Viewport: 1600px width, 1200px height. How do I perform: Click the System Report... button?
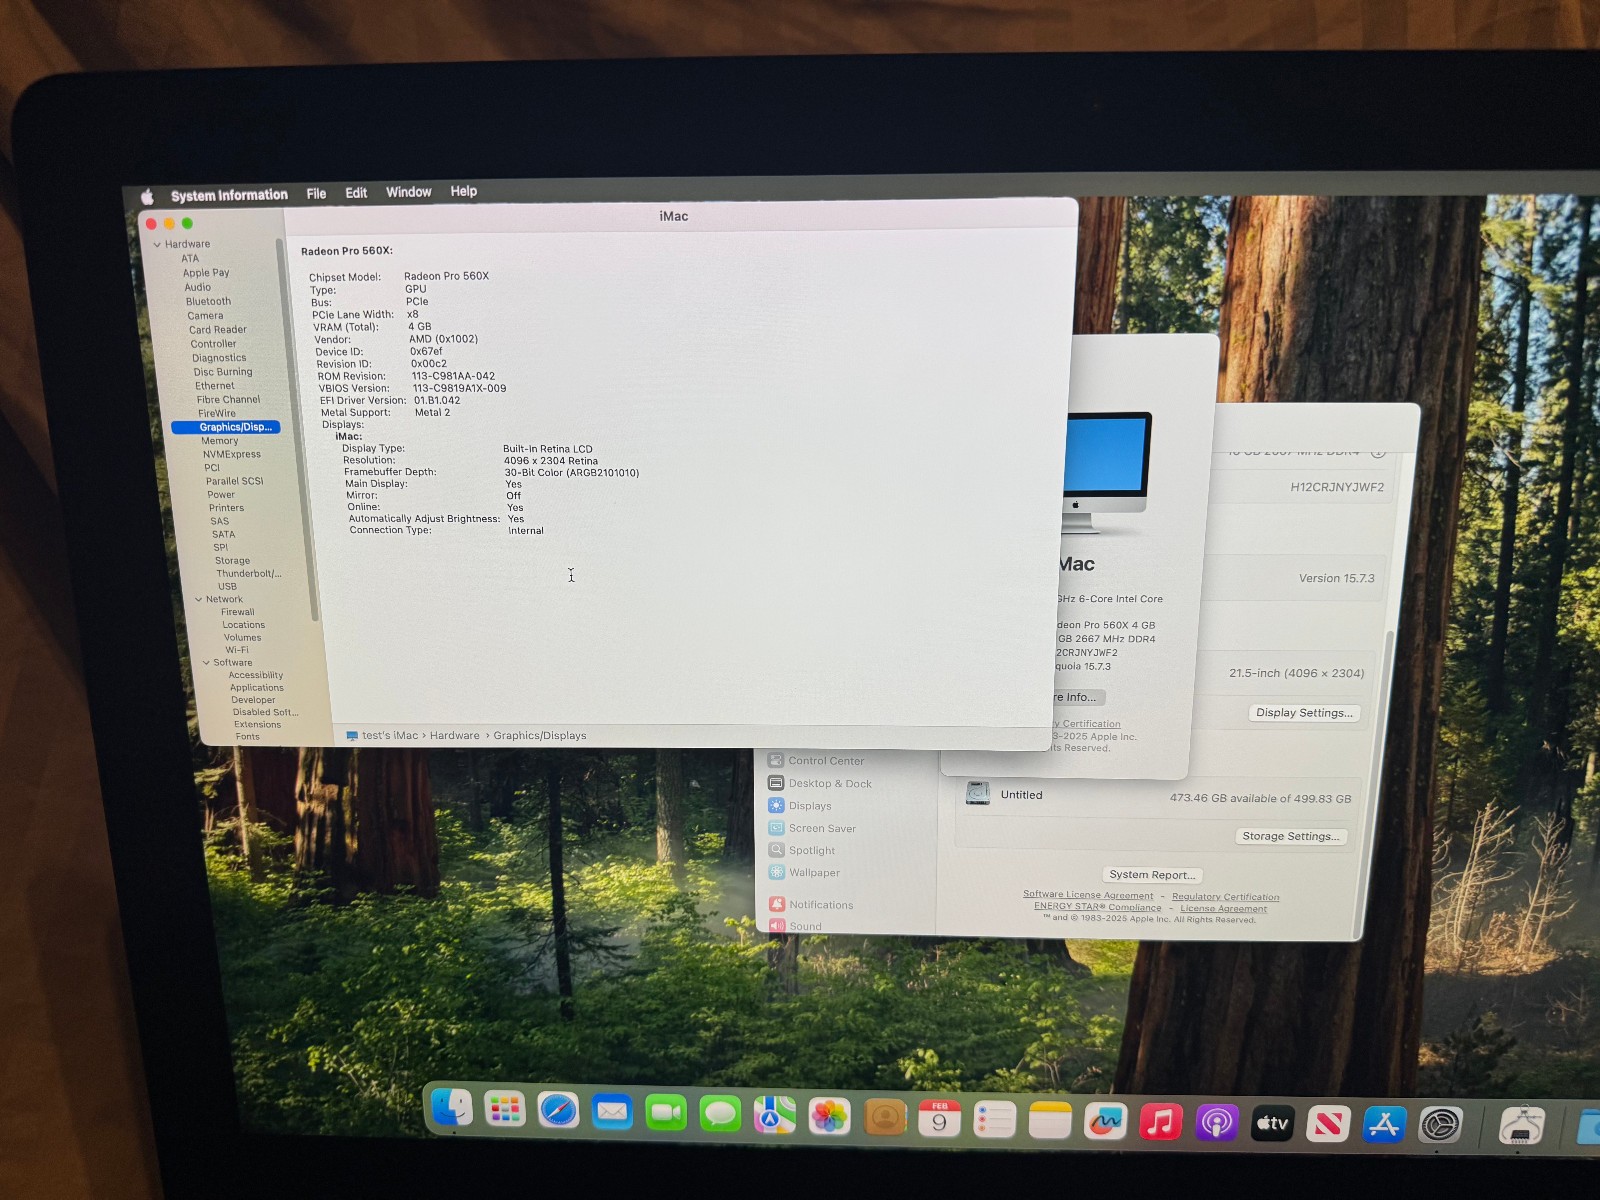point(1152,875)
